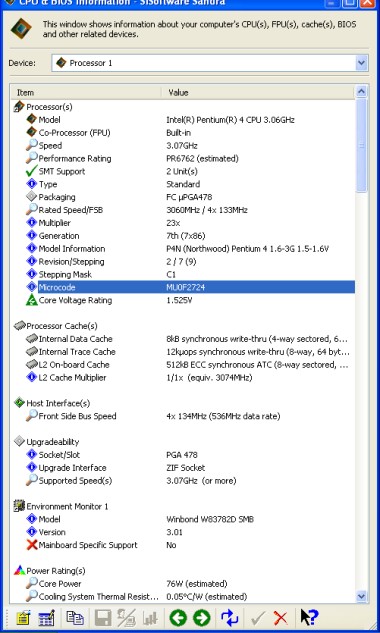380x633 pixels.
Task: Click the green triangle icon beside Core Voltage Rating
Action: pos(31,300)
